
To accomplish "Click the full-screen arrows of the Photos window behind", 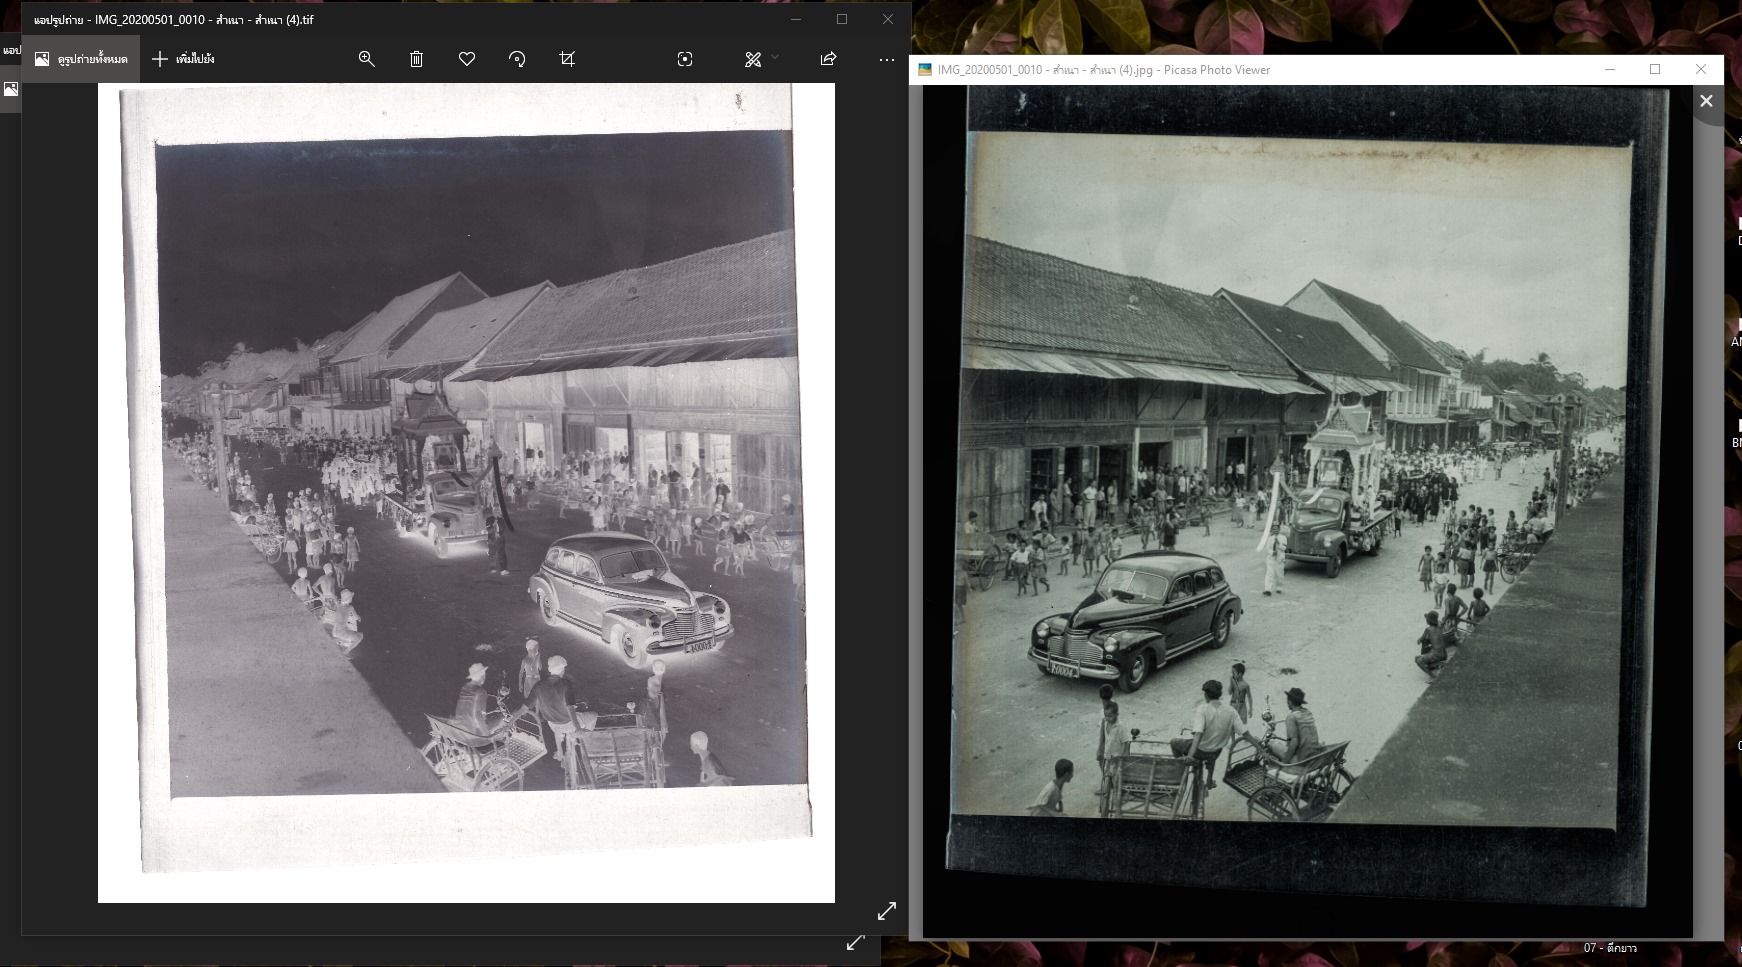I will point(855,942).
